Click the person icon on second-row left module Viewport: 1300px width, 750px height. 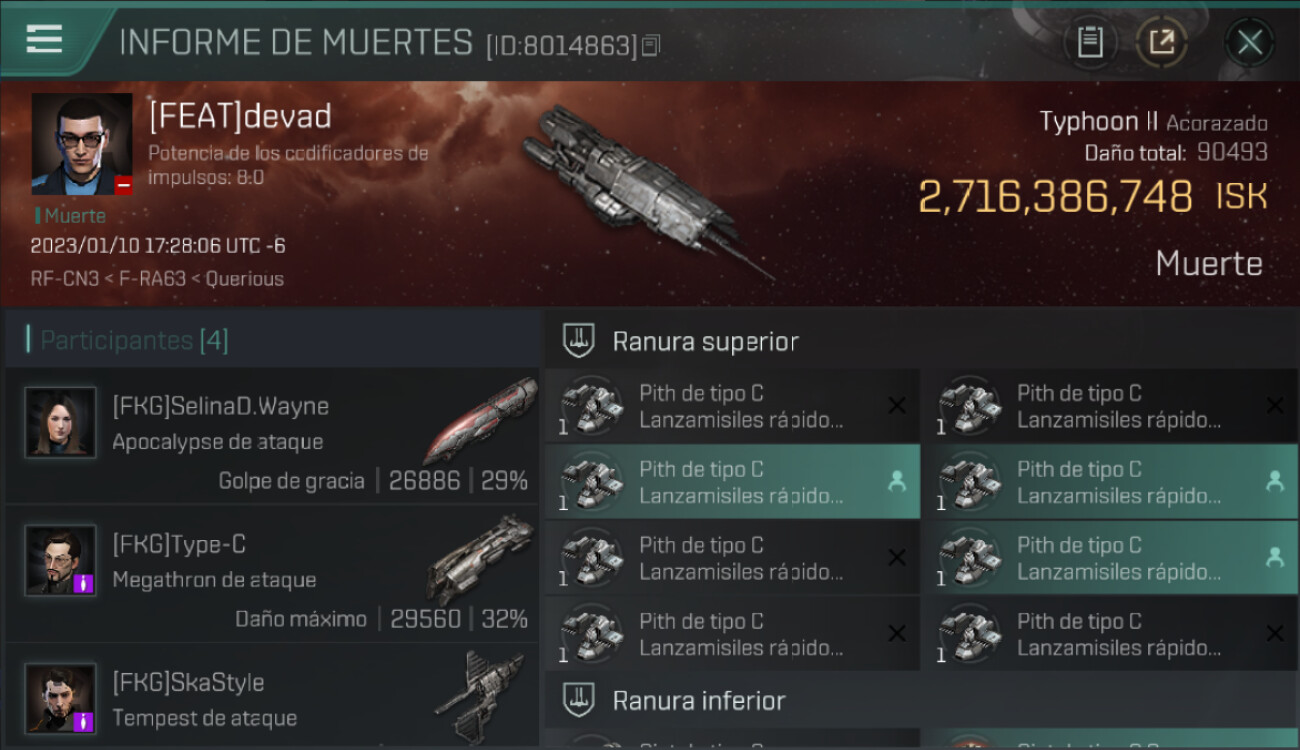tap(897, 481)
